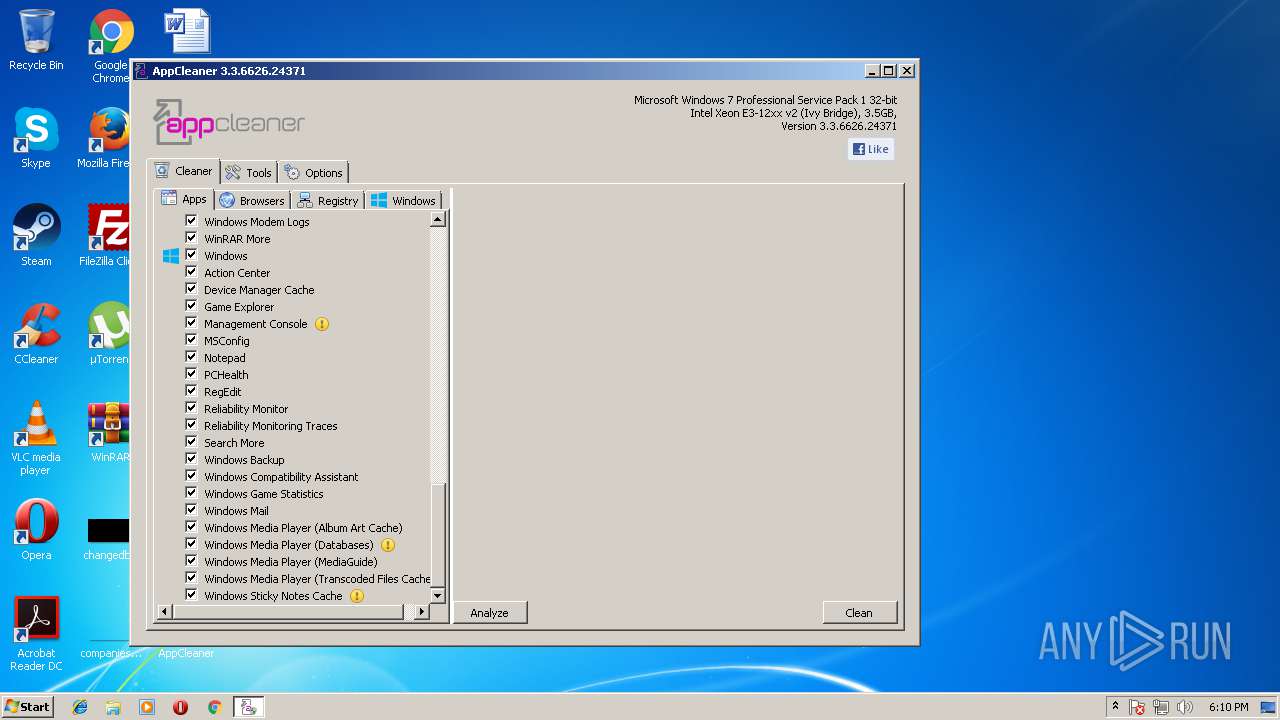Open Windows Explorer folder in the taskbar
The width and height of the screenshot is (1280, 720).
click(x=113, y=707)
